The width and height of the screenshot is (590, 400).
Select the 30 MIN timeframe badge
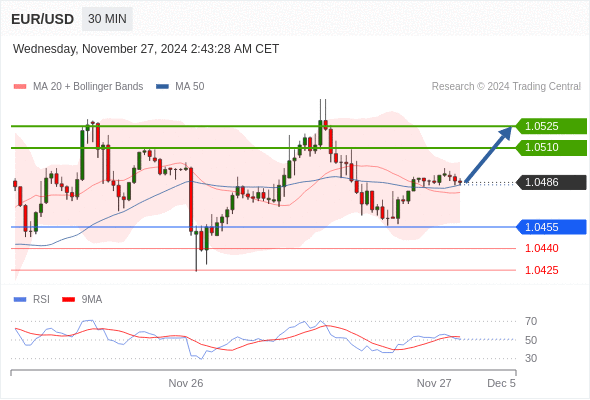point(107,18)
